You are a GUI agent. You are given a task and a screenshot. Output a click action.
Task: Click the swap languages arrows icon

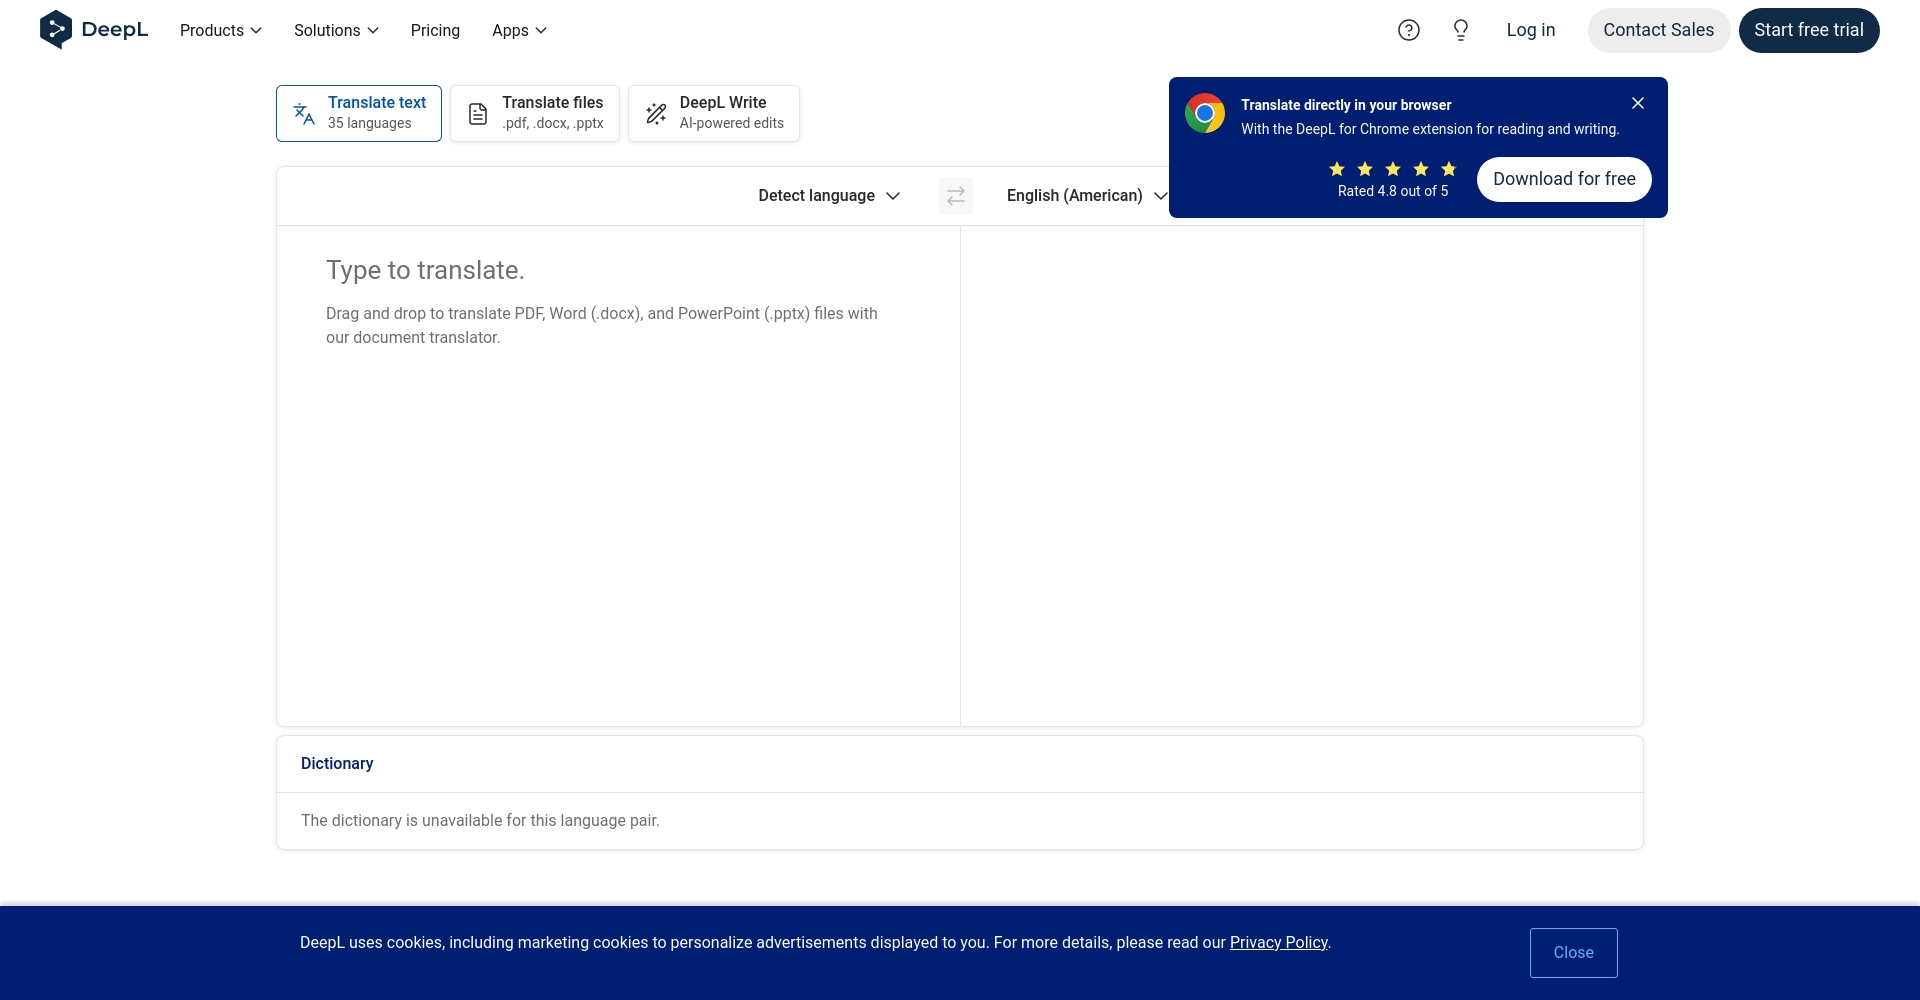pyautogui.click(x=956, y=195)
